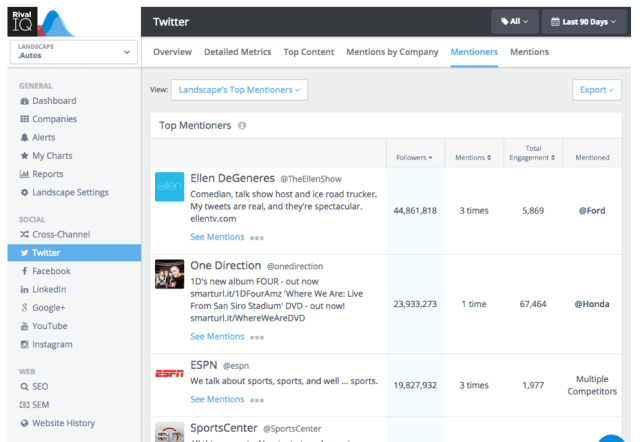
Task: Click the Cross-Channel shuffle icon
Action: click(x=24, y=234)
